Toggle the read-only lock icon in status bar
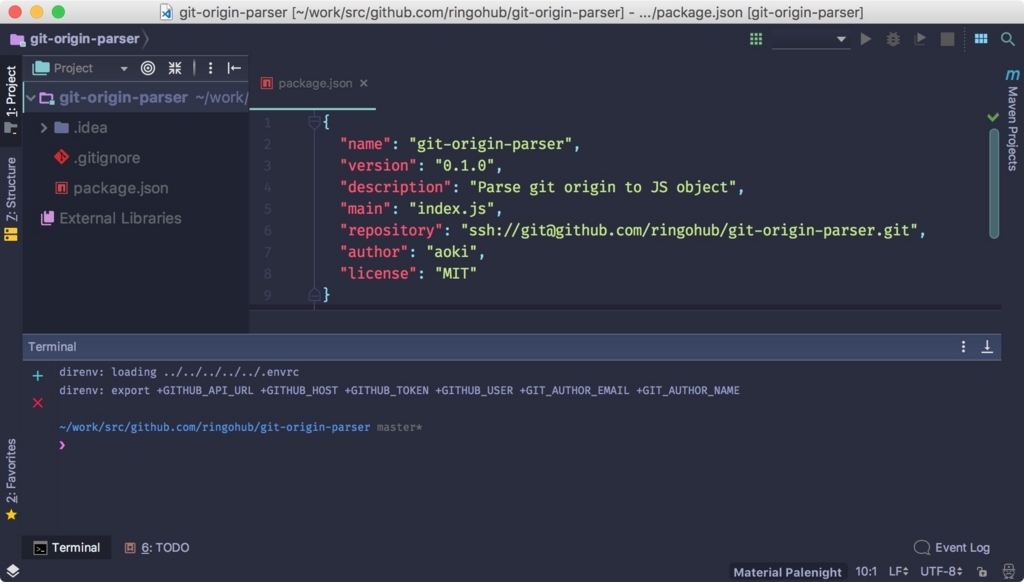 point(982,572)
